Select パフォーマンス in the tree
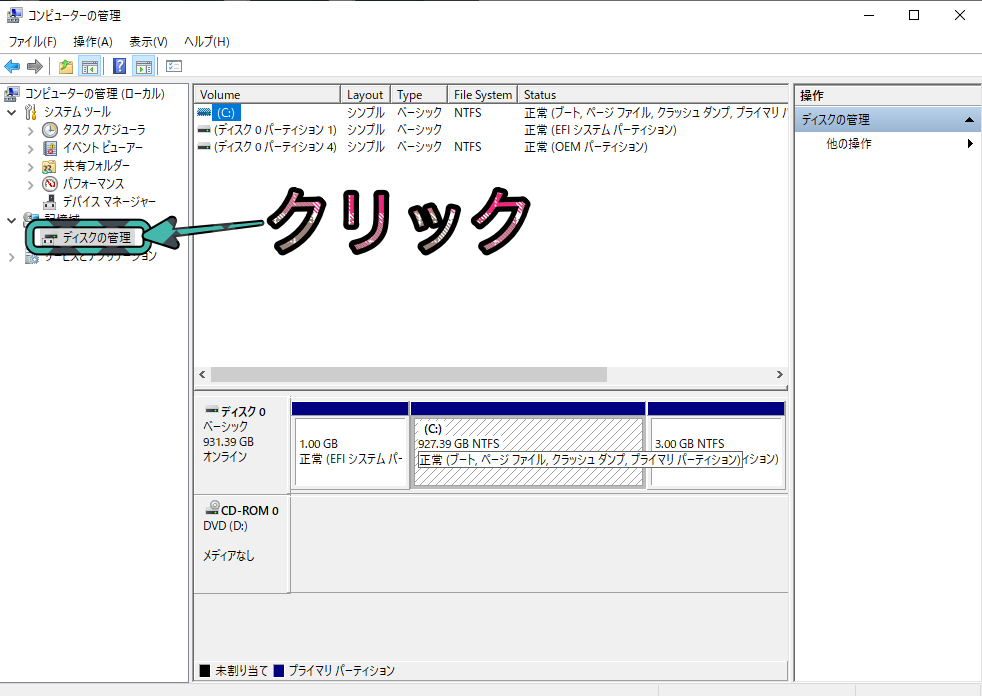Screen dimensions: 982x696 [93, 184]
